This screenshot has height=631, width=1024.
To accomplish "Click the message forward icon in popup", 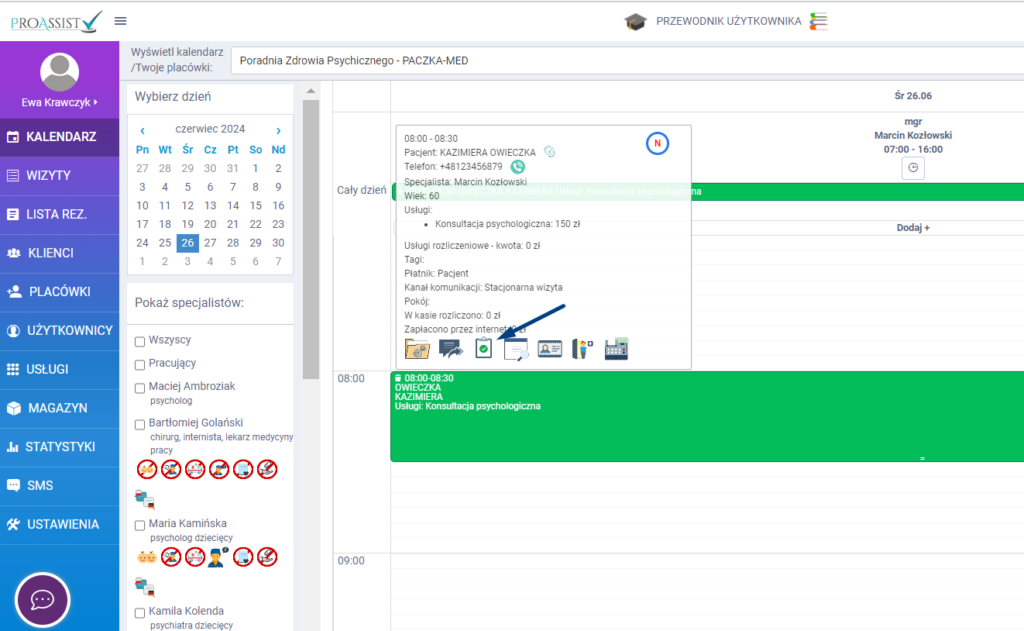I will tap(451, 348).
